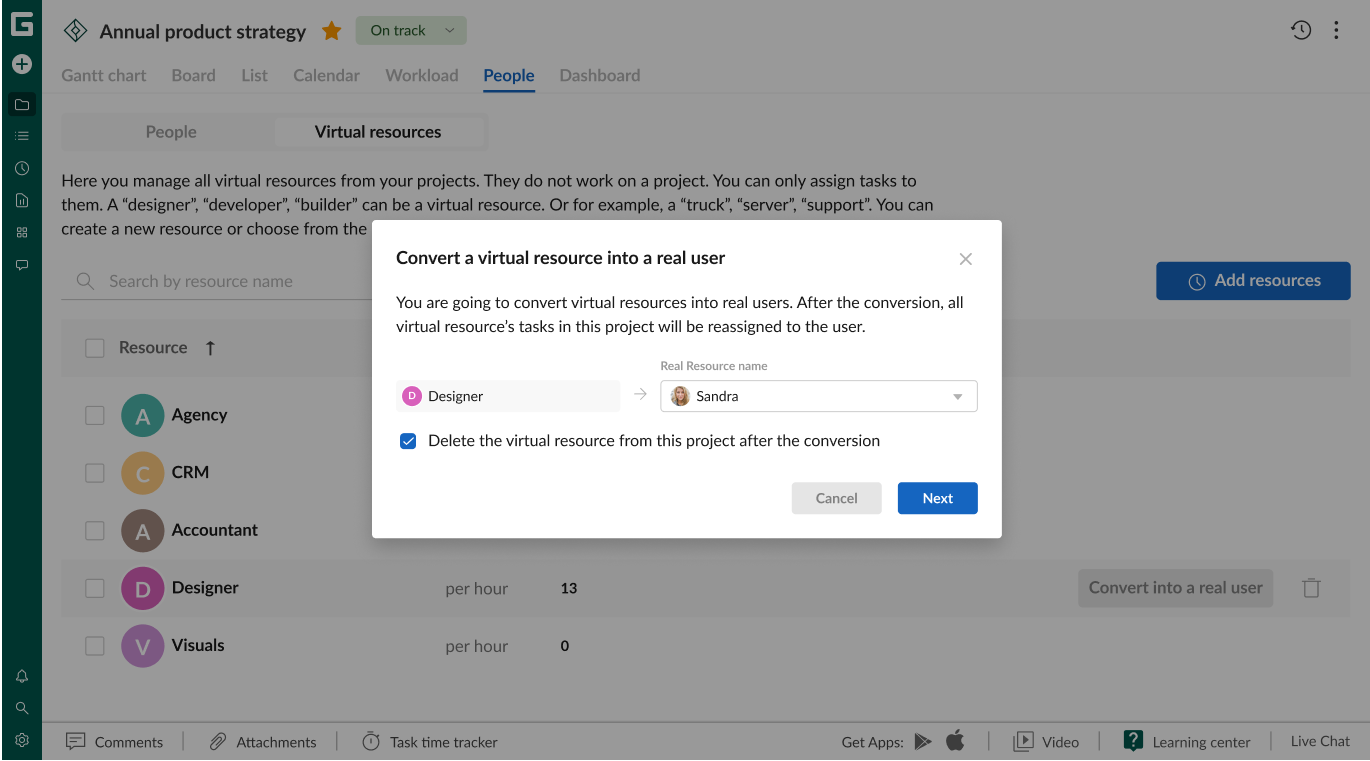Image resolution: width=1370 pixels, height=761 pixels.
Task: Open the Projects panel in the sidebar
Action: coord(21,103)
